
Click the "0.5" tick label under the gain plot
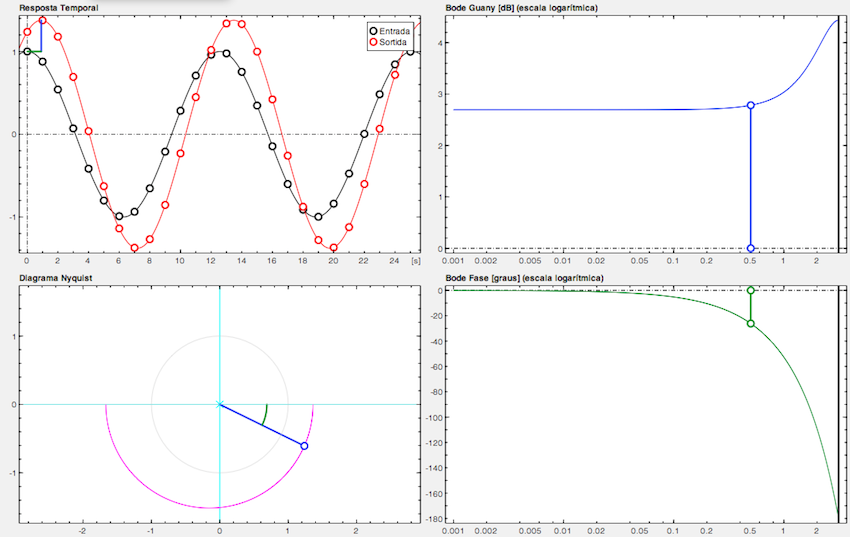pos(750,261)
